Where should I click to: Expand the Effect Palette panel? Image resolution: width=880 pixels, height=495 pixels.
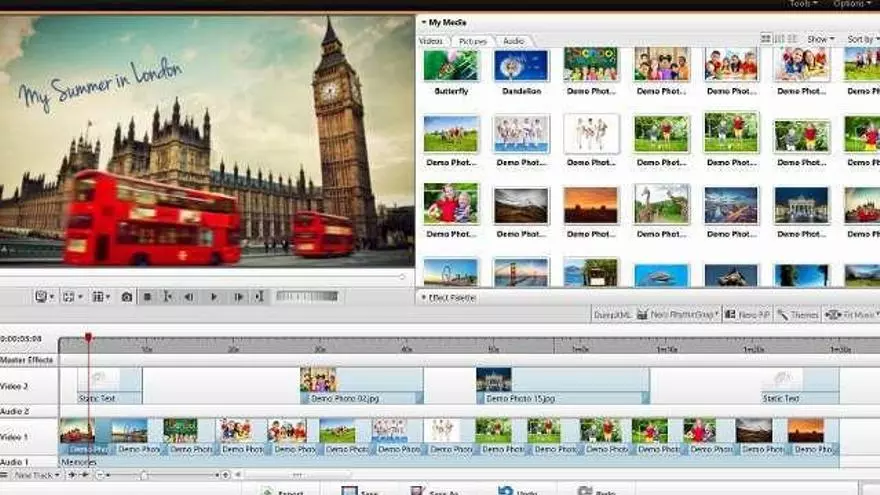(x=424, y=298)
